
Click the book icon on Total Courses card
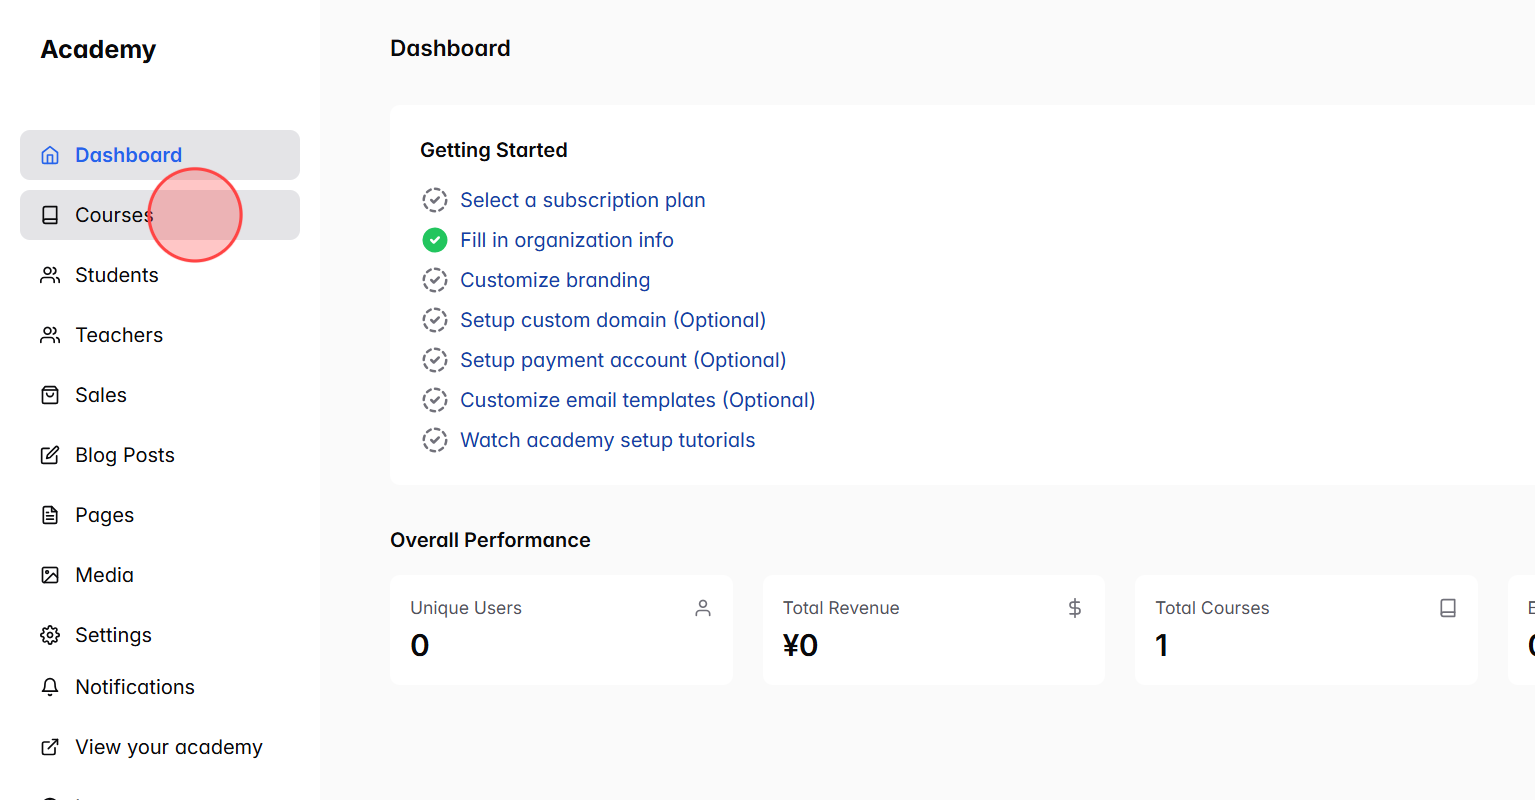[1447, 607]
